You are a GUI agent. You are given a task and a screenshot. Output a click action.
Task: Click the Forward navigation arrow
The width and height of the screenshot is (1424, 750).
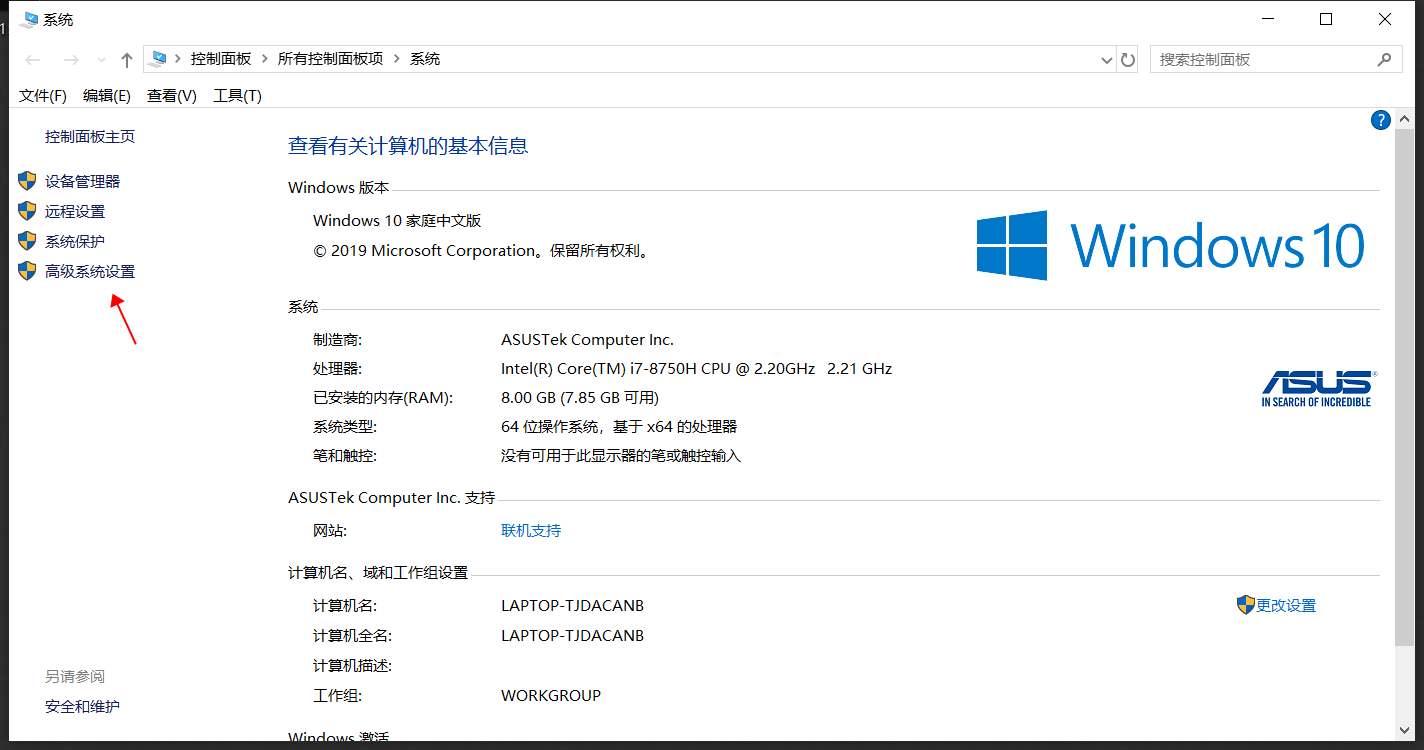click(70, 60)
